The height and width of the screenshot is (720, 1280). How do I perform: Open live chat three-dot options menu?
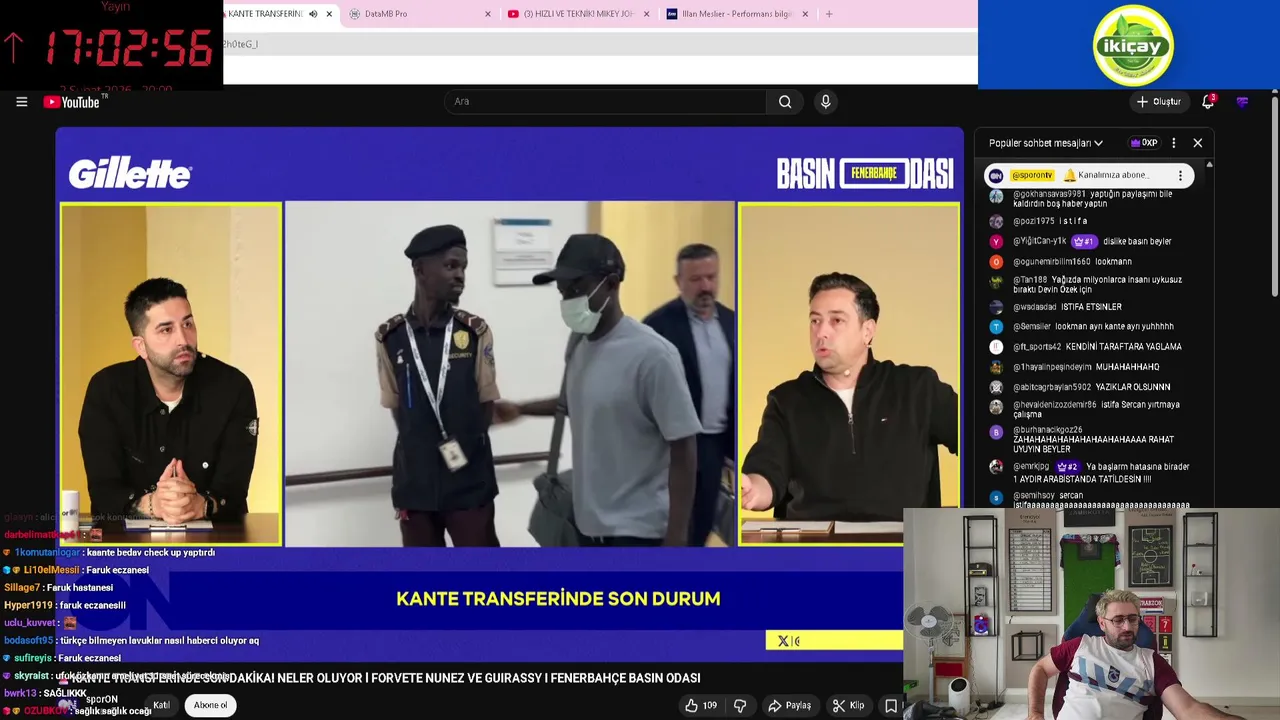pos(1173,143)
